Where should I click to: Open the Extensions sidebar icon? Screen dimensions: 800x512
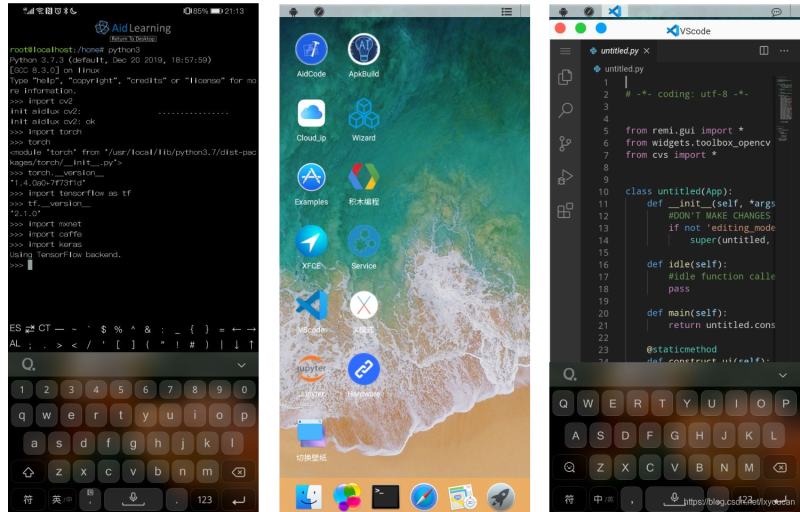(x=565, y=210)
